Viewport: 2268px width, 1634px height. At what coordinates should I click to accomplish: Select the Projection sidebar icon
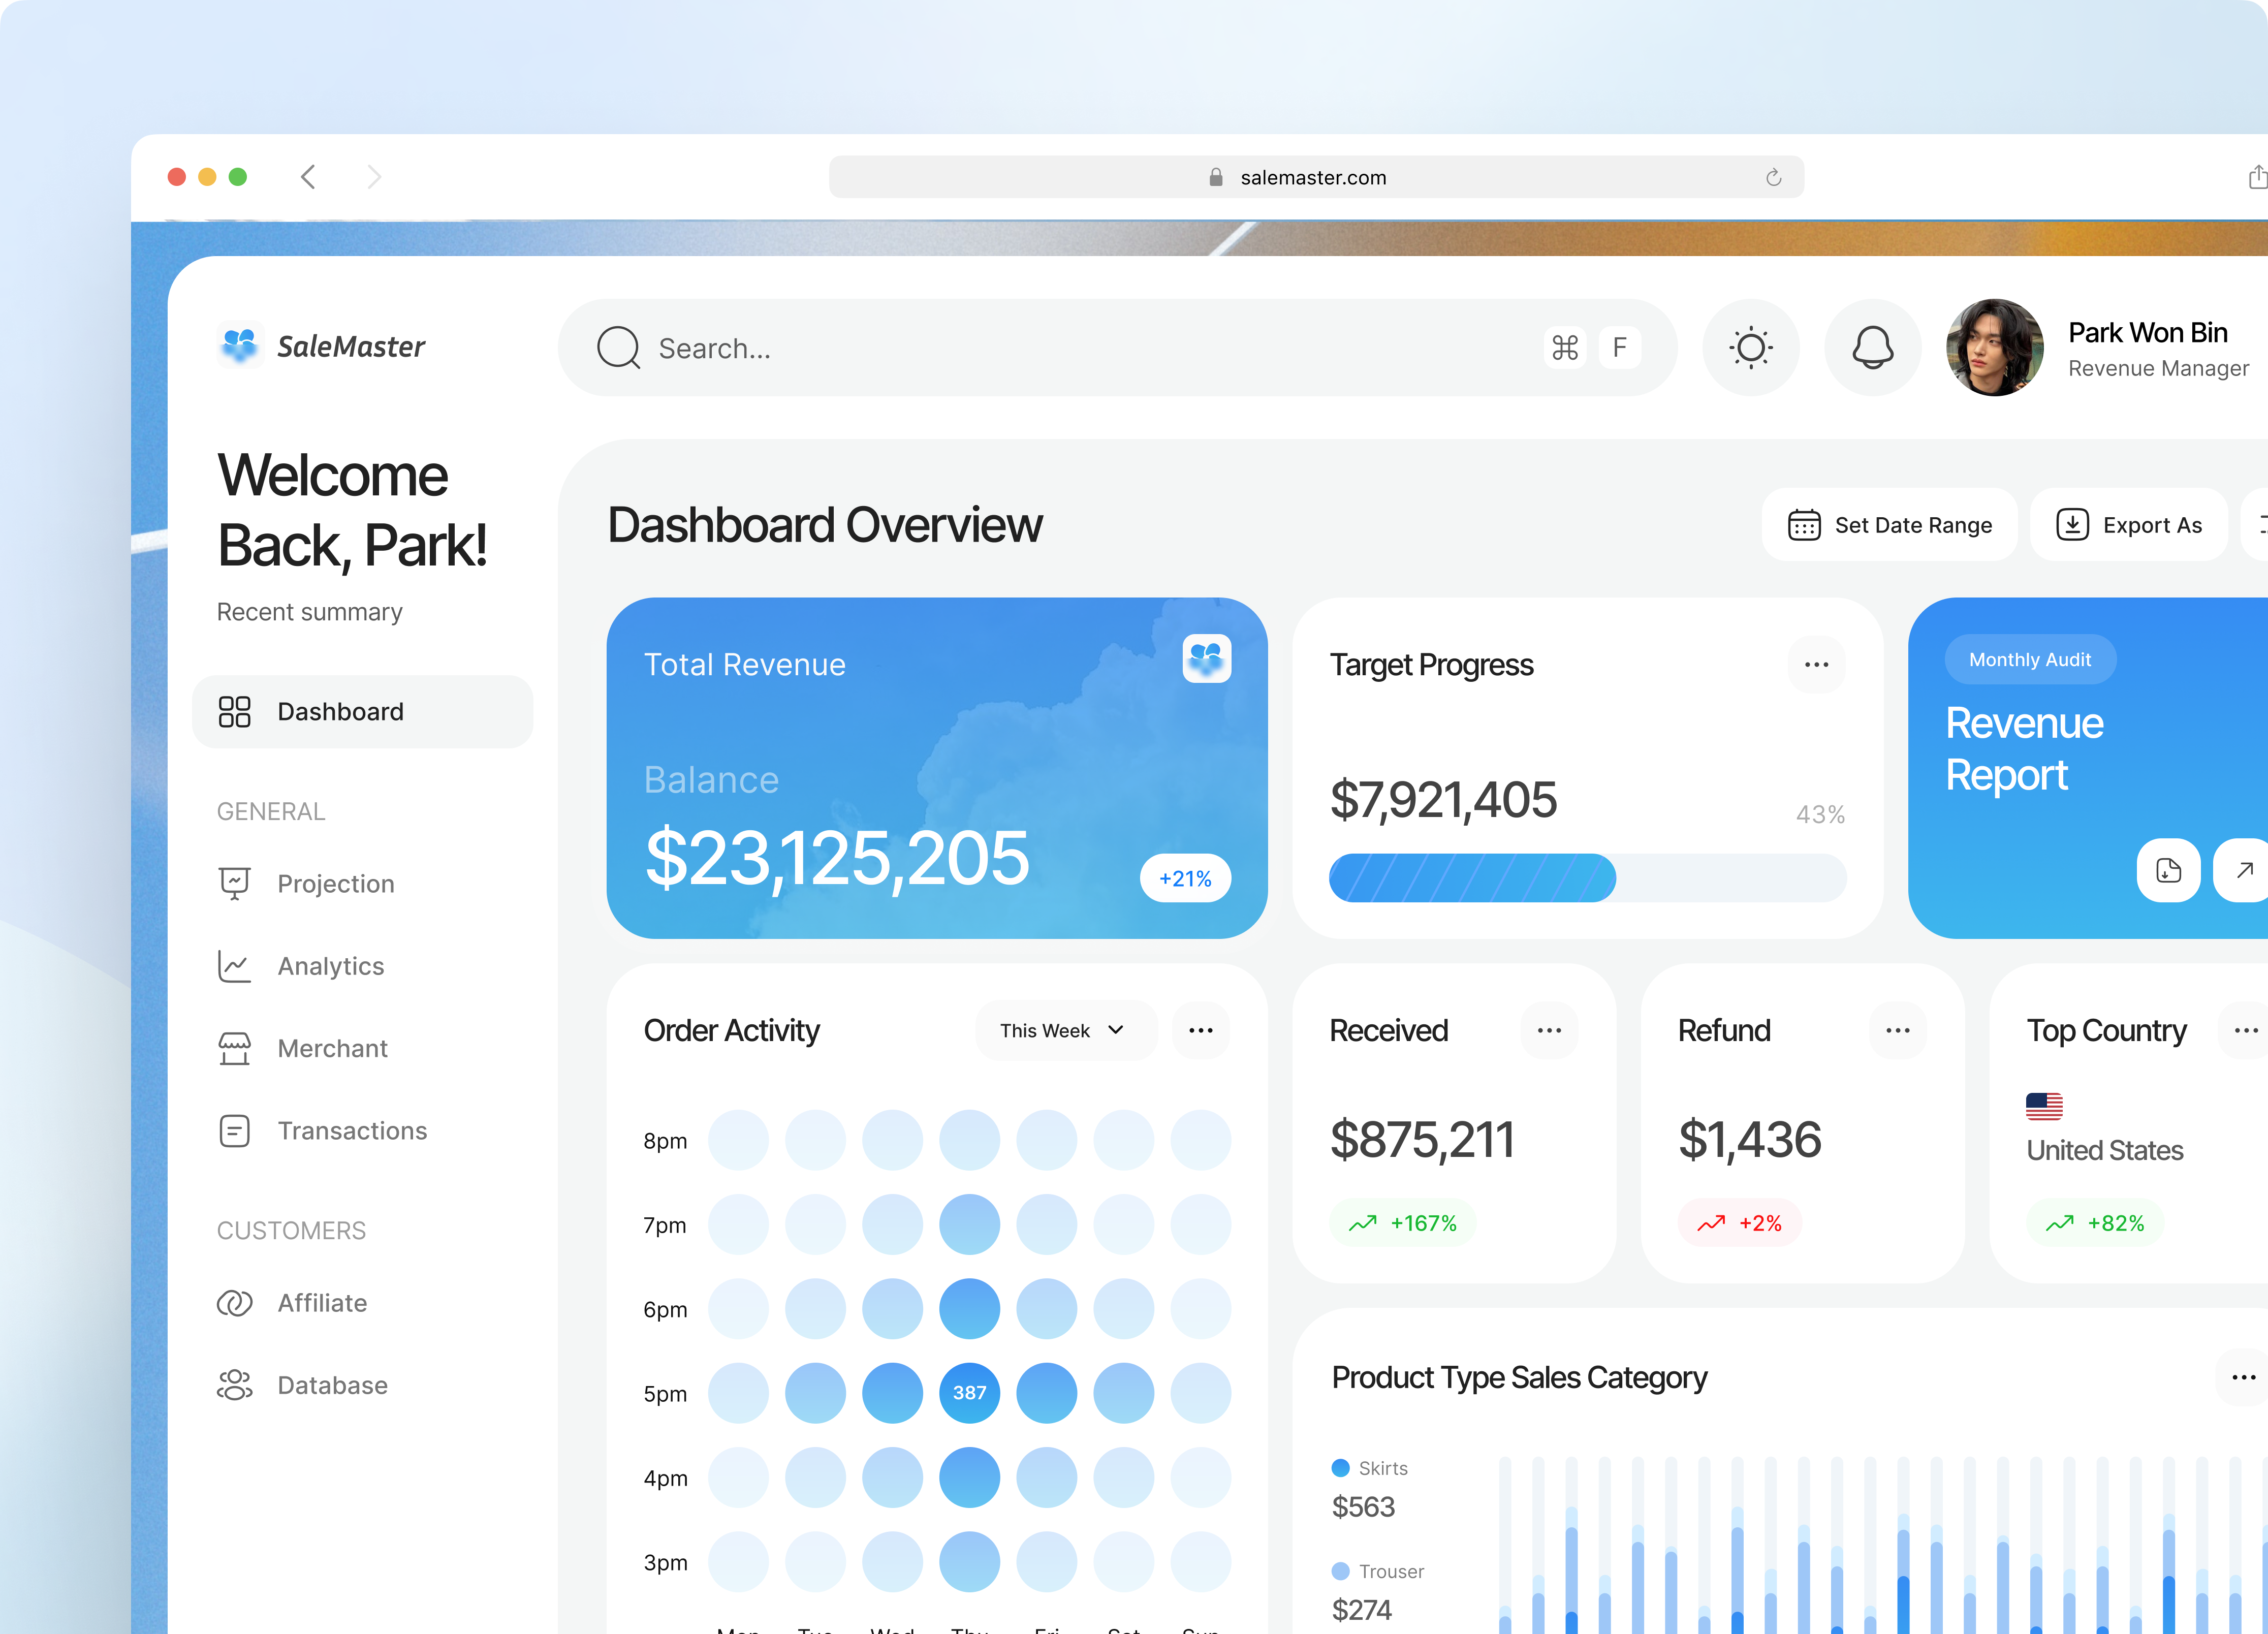(234, 883)
